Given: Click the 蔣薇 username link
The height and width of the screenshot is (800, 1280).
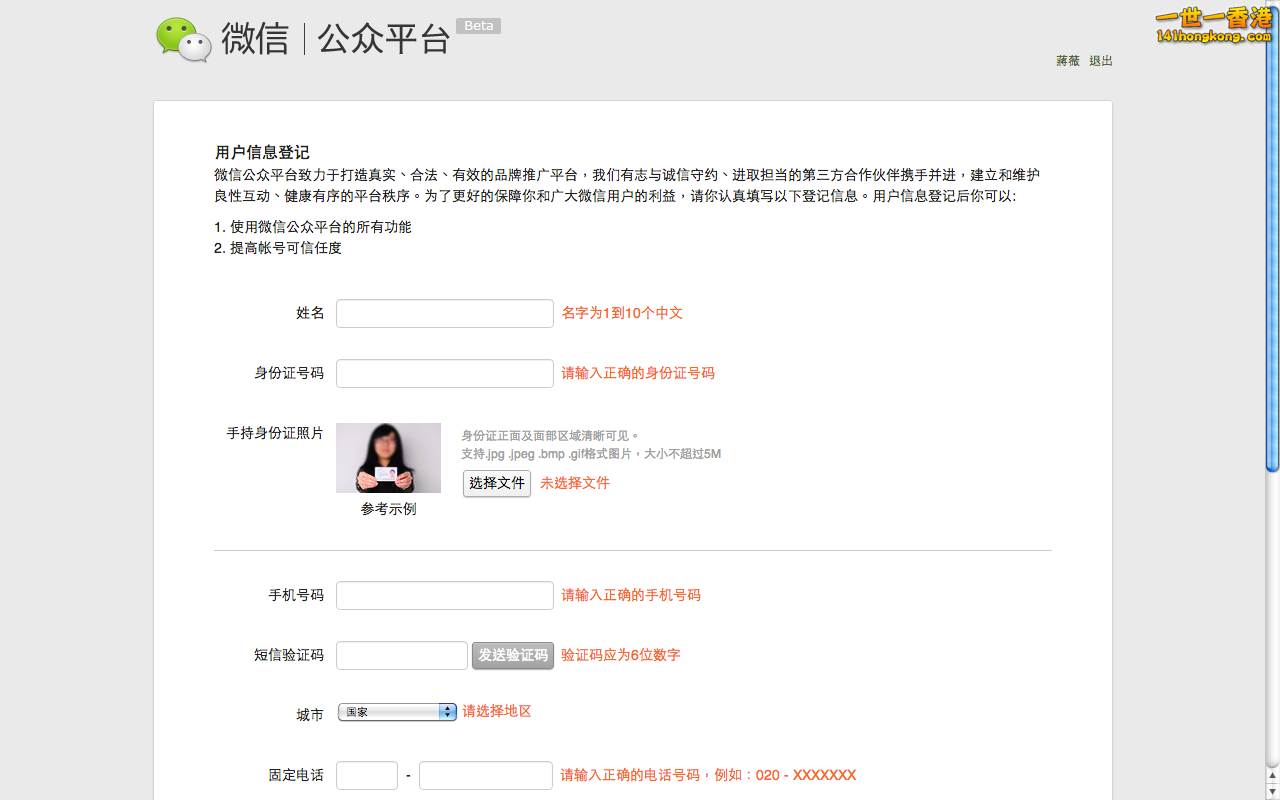Looking at the screenshot, I should tap(1067, 61).
